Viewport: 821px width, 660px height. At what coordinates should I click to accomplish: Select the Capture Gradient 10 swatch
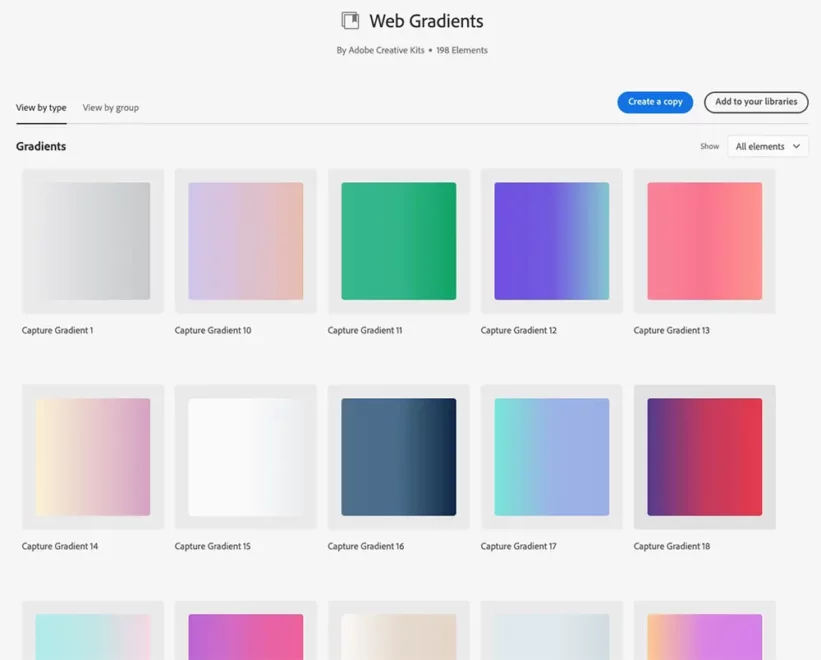coord(245,240)
